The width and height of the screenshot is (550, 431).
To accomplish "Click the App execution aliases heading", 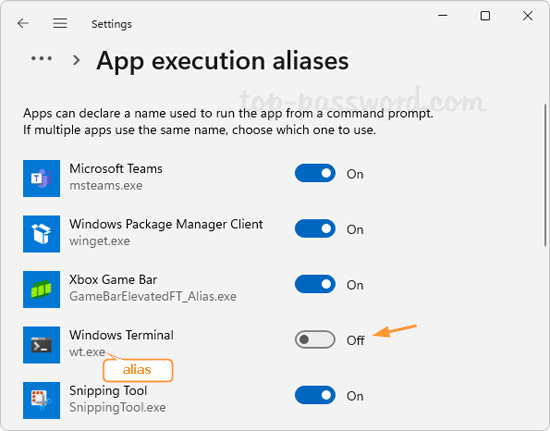I will coord(223,61).
